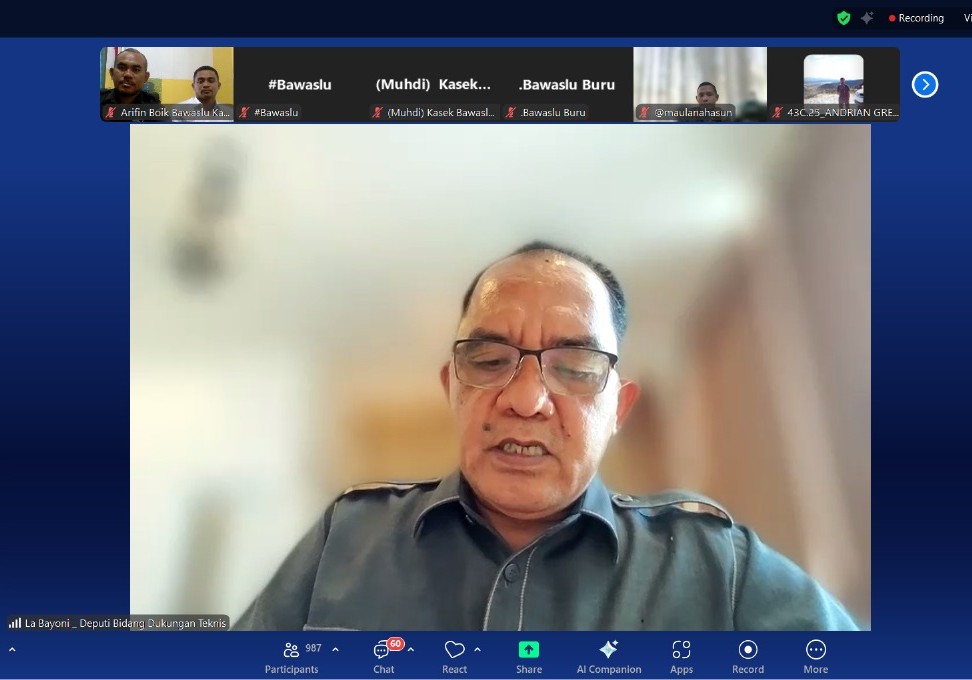This screenshot has height=680, width=972.
Task: Click the "Arifin Boik Bawaslu Ka..." name label
Action: (175, 112)
